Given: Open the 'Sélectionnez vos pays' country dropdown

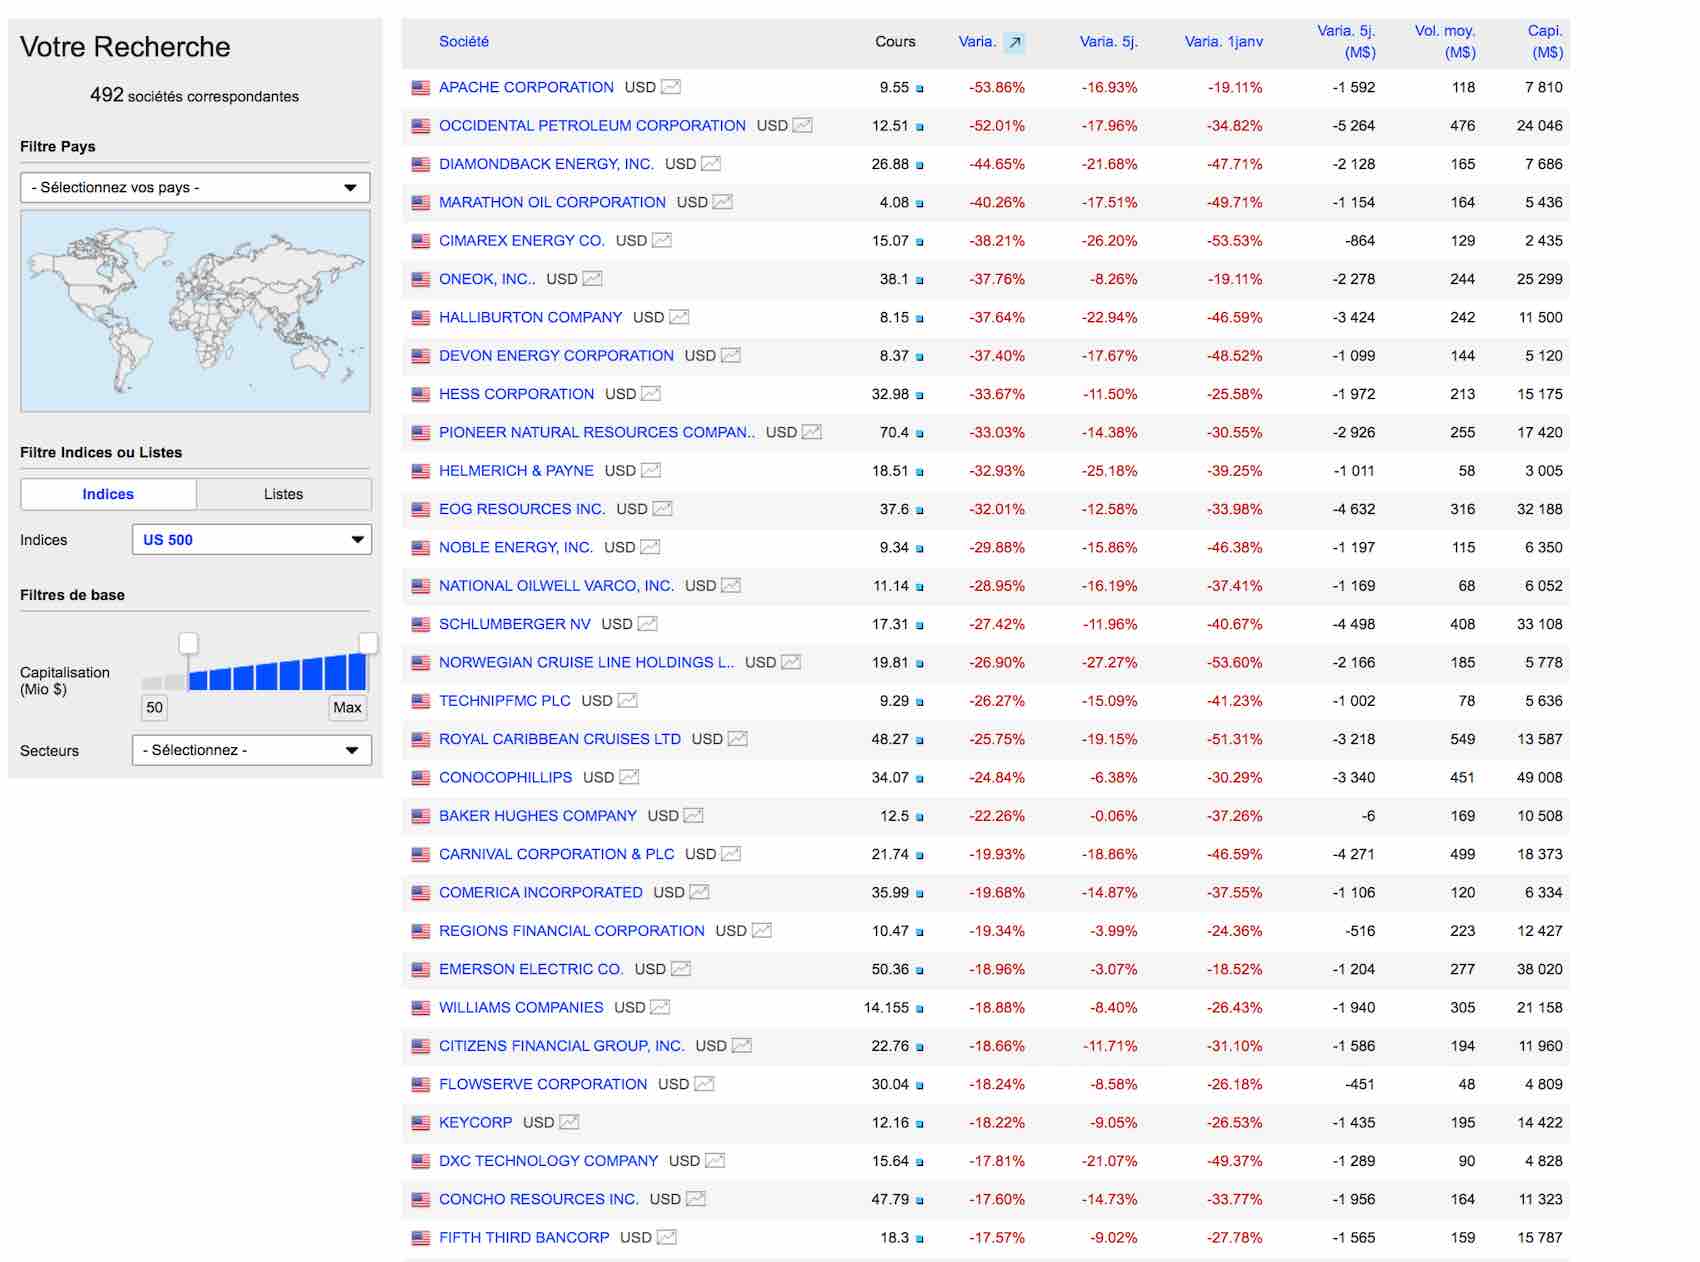Looking at the screenshot, I should pyautogui.click(x=195, y=187).
